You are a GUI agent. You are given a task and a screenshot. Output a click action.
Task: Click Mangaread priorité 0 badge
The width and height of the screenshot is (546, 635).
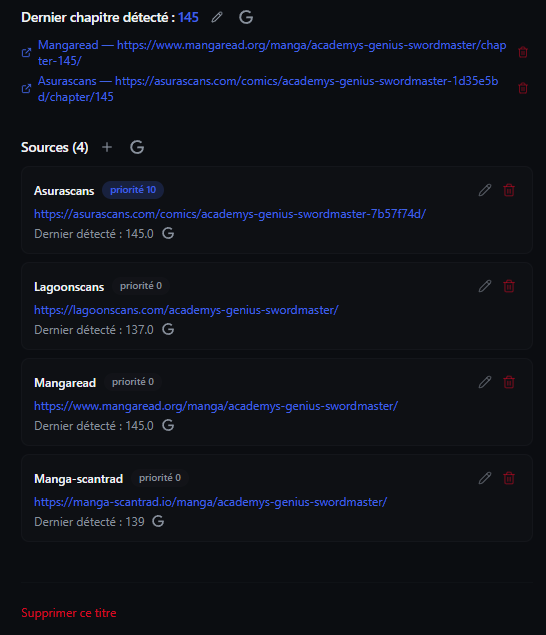[133, 382]
